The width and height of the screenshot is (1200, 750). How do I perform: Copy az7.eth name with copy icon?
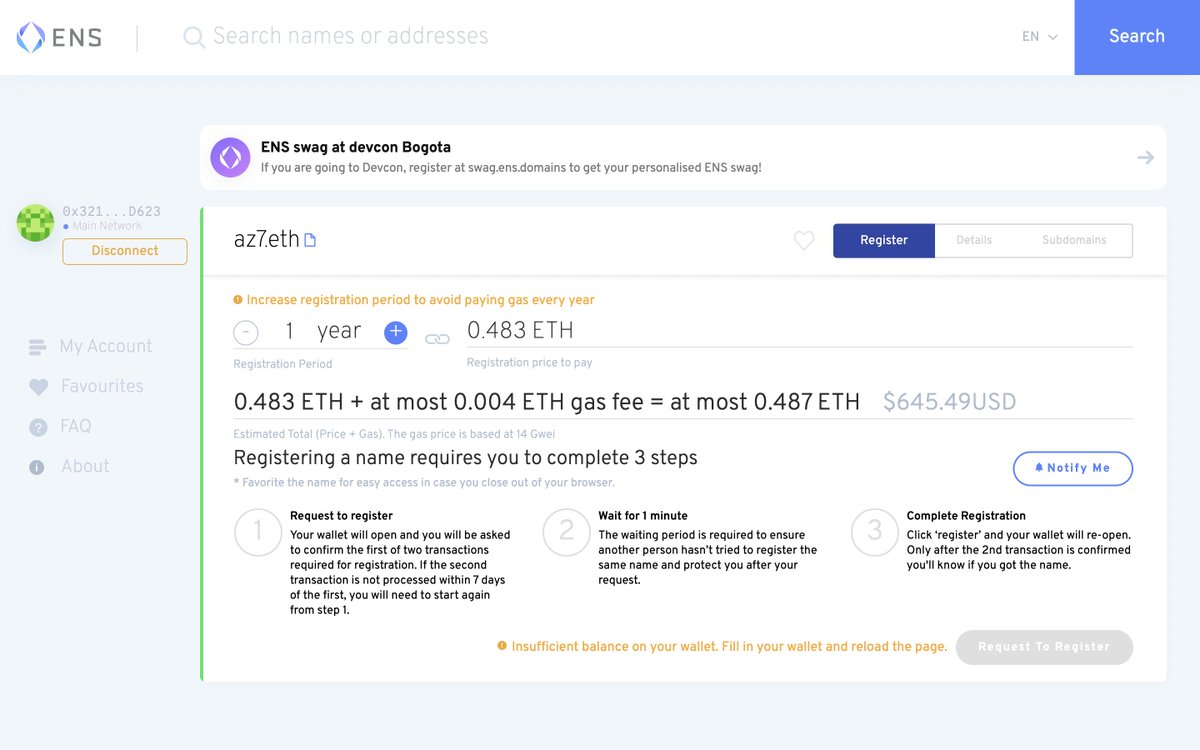click(x=310, y=240)
